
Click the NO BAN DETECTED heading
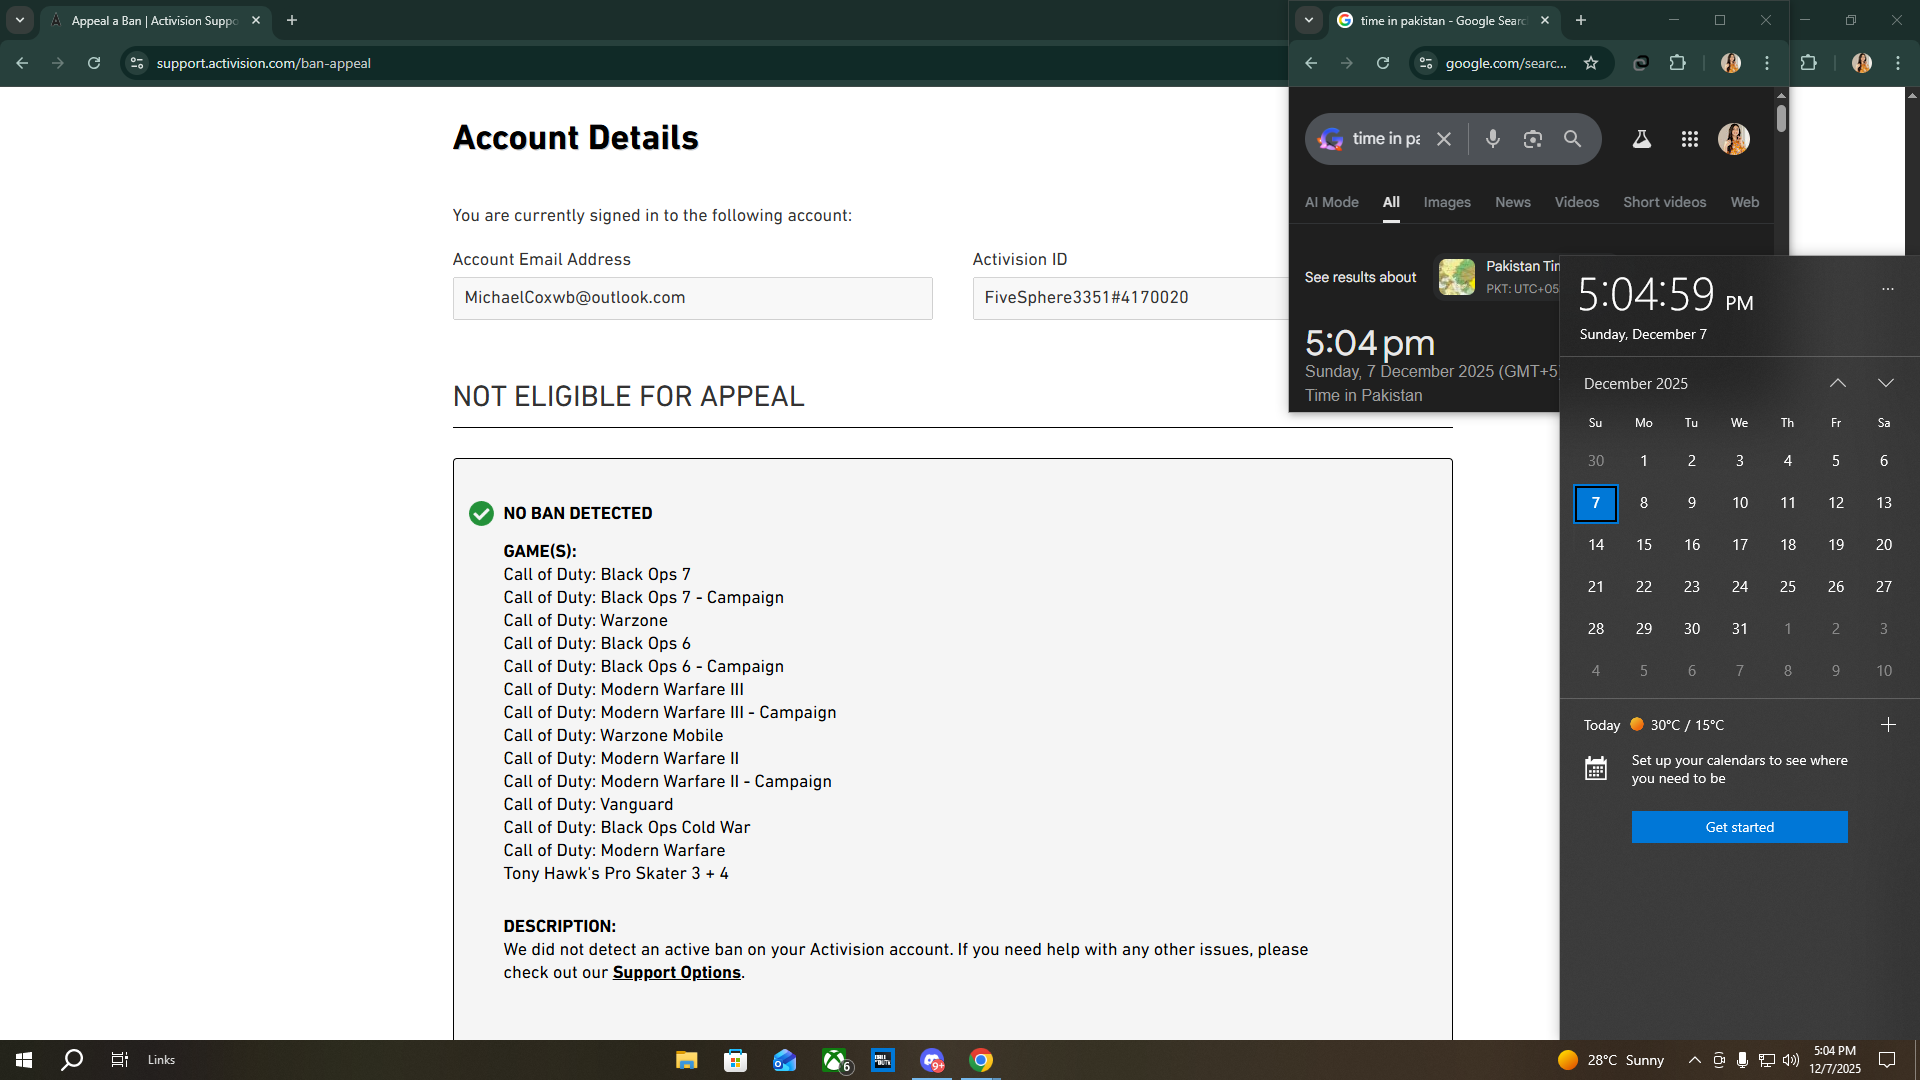(x=578, y=513)
